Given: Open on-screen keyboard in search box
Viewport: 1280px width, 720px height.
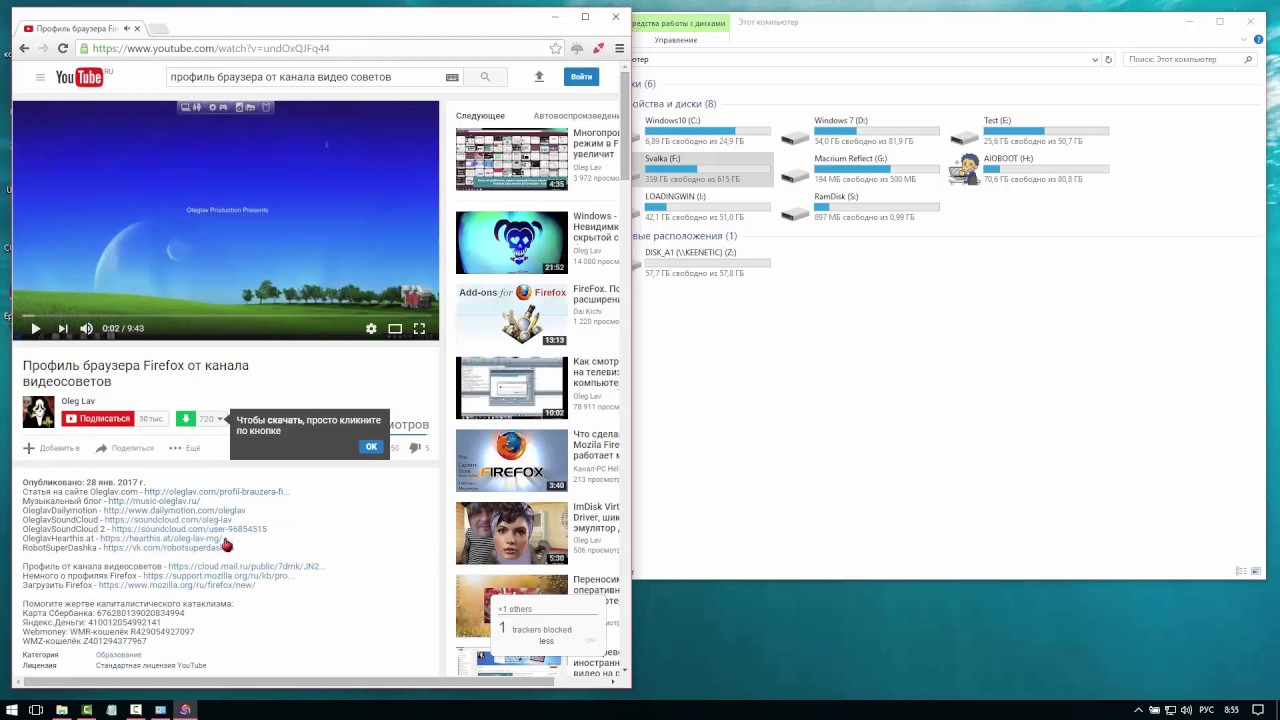Looking at the screenshot, I should click(452, 77).
